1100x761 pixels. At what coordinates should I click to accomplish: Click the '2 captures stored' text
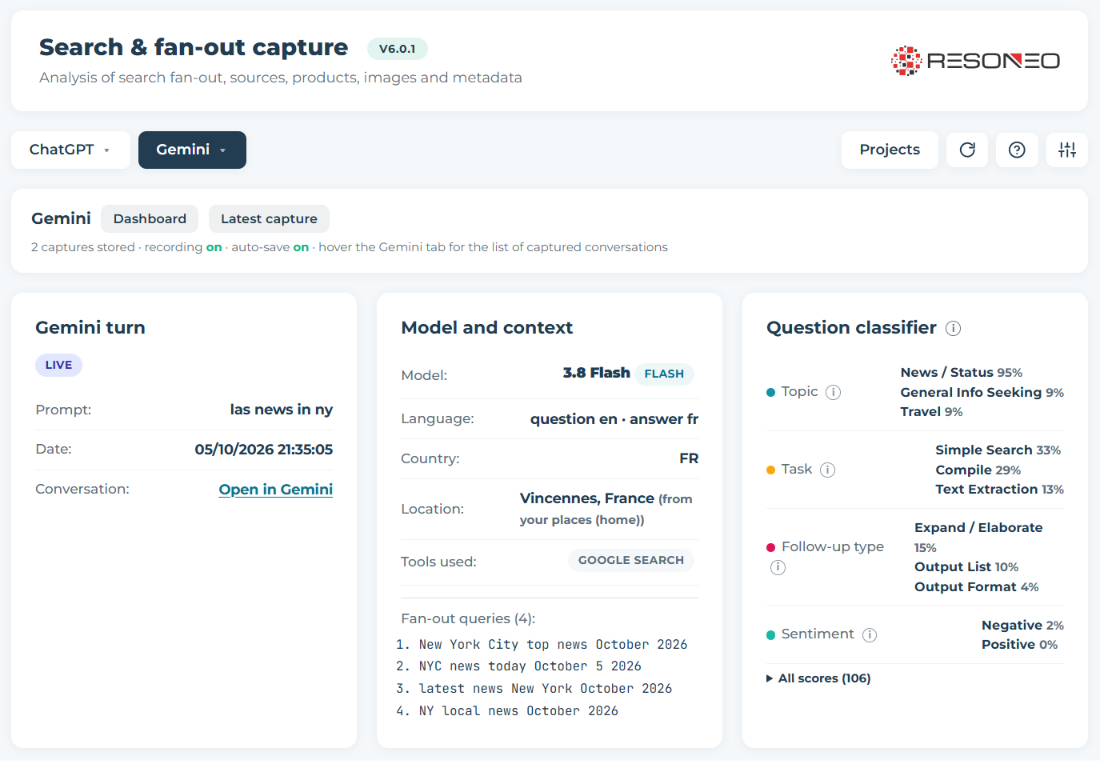point(83,247)
